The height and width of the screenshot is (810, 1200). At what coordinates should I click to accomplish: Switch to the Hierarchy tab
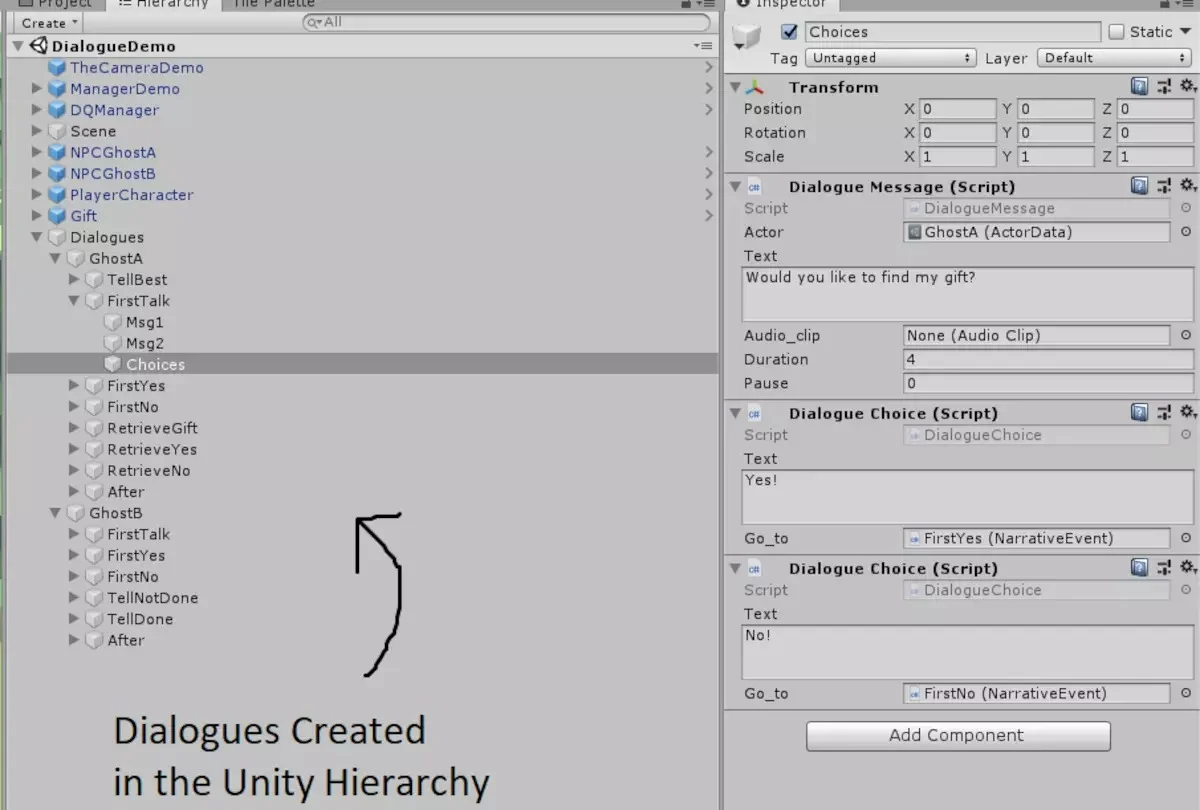pos(163,4)
